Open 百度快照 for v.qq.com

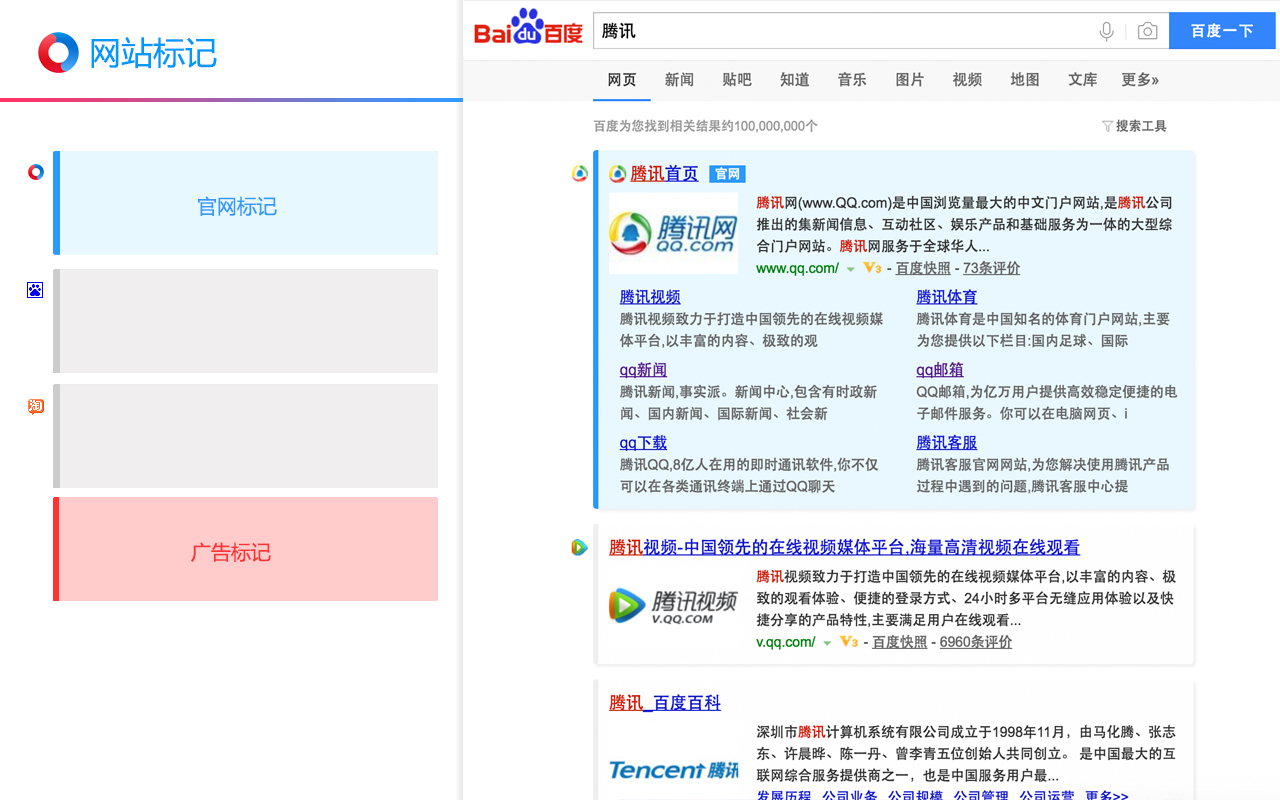(900, 642)
